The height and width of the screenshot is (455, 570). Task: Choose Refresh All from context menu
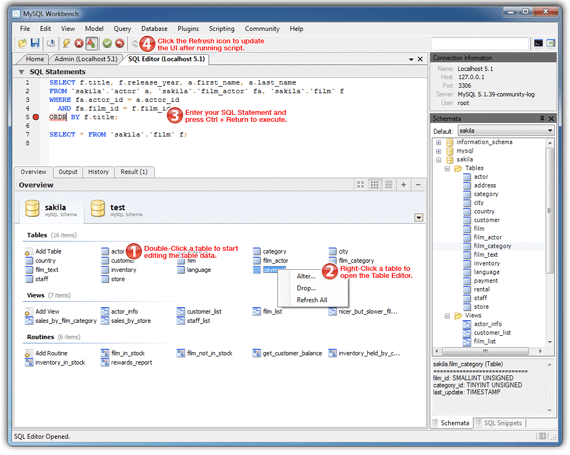click(313, 300)
